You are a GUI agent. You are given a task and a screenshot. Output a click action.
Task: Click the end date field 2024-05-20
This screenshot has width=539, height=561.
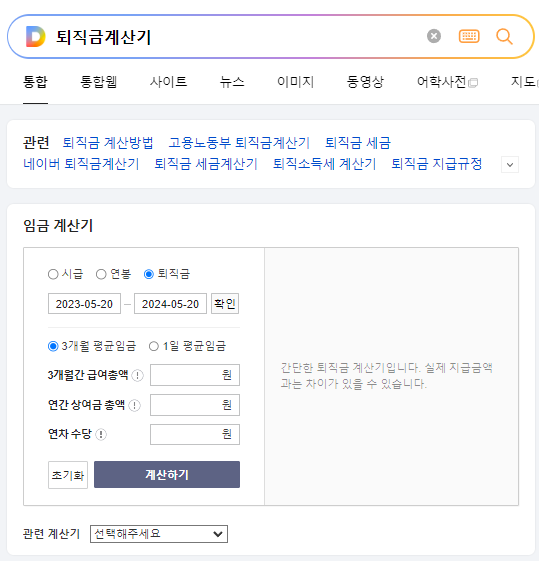170,304
